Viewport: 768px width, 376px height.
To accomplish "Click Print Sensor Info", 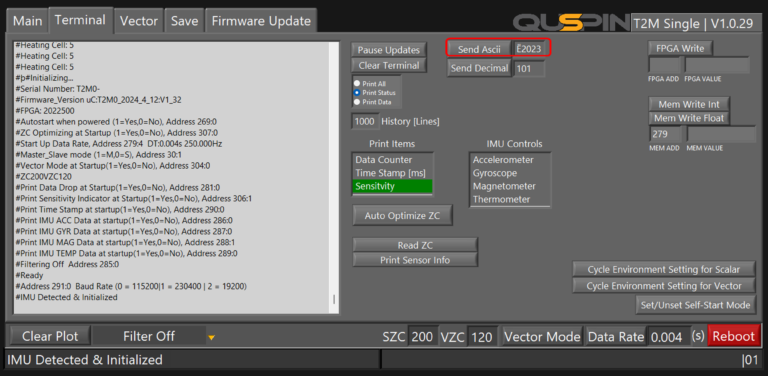I will 415,260.
